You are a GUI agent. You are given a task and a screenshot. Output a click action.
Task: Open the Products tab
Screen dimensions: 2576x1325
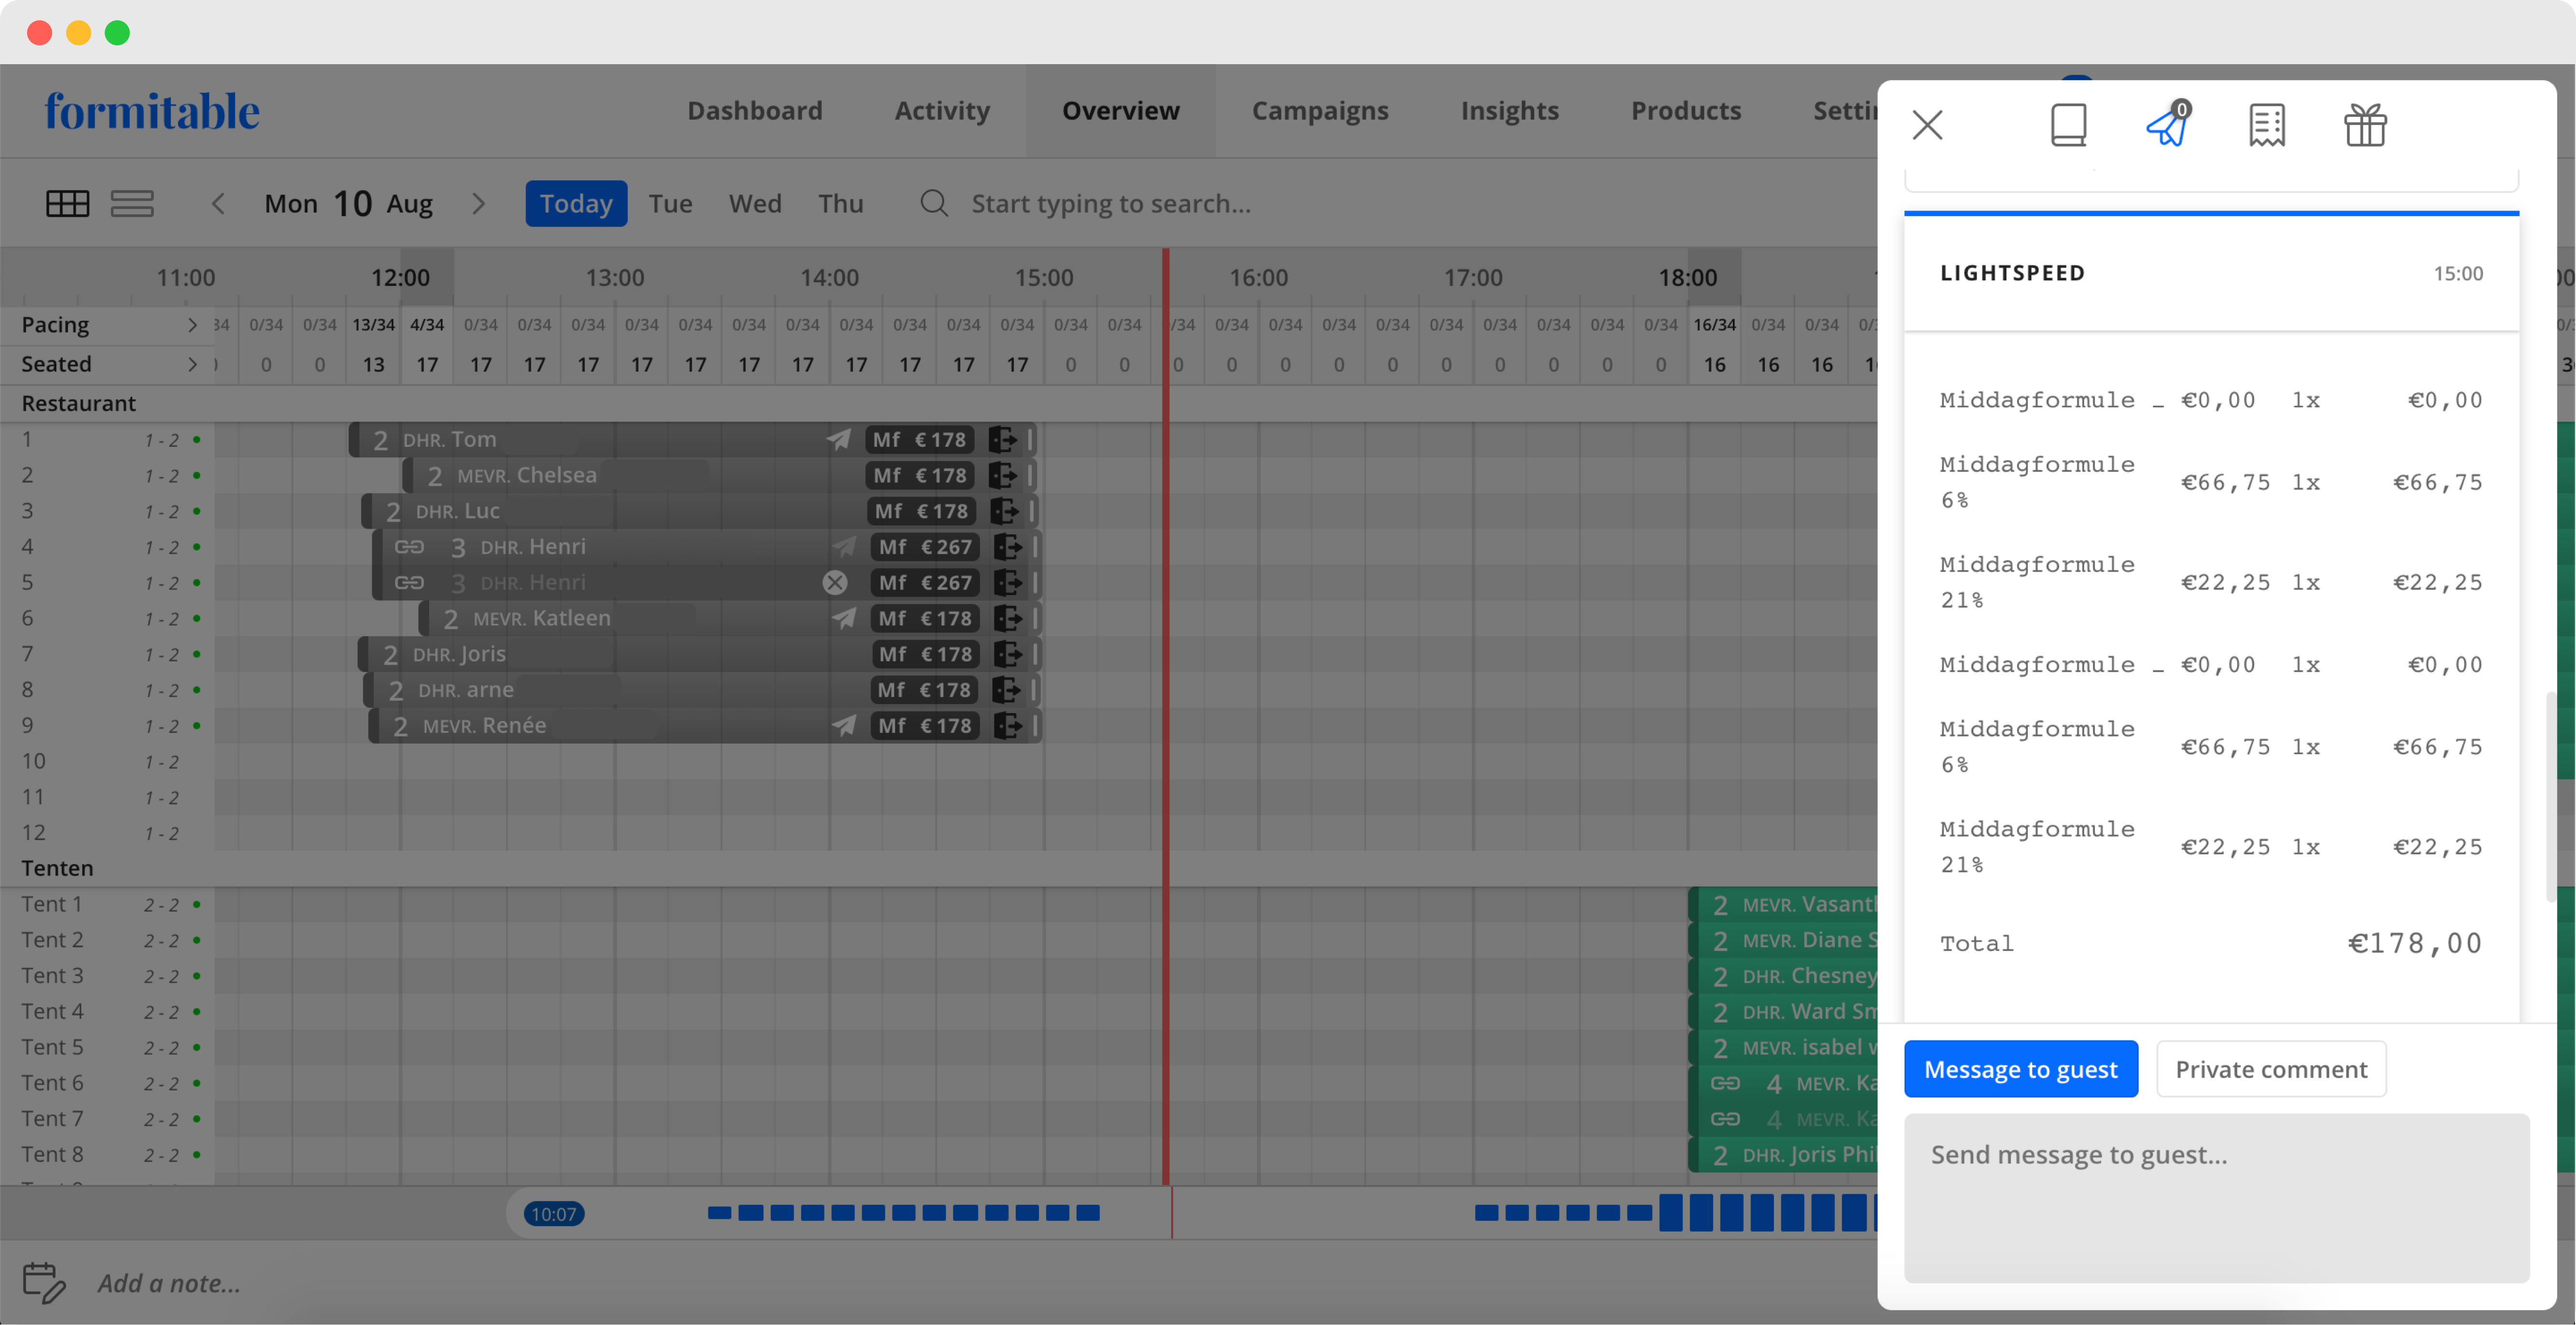coord(1686,110)
